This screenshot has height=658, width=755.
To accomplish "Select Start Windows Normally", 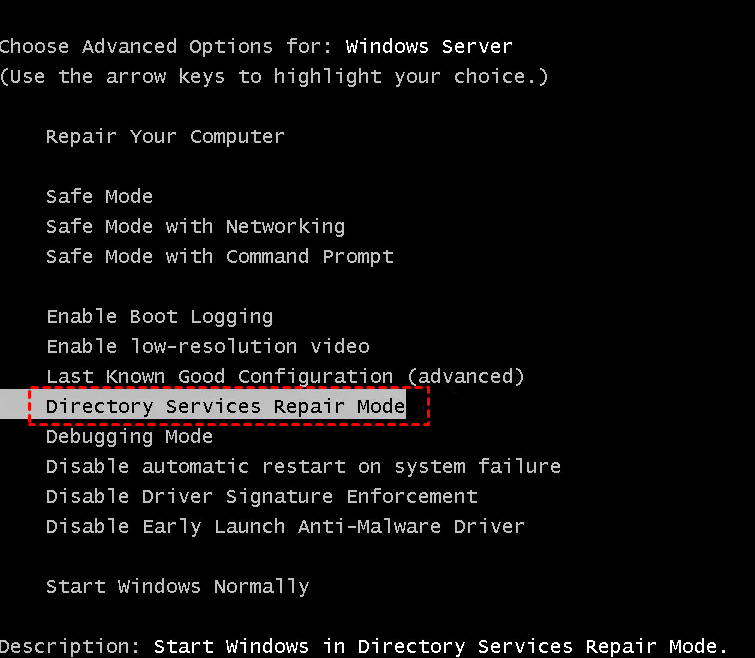I will point(177,587).
